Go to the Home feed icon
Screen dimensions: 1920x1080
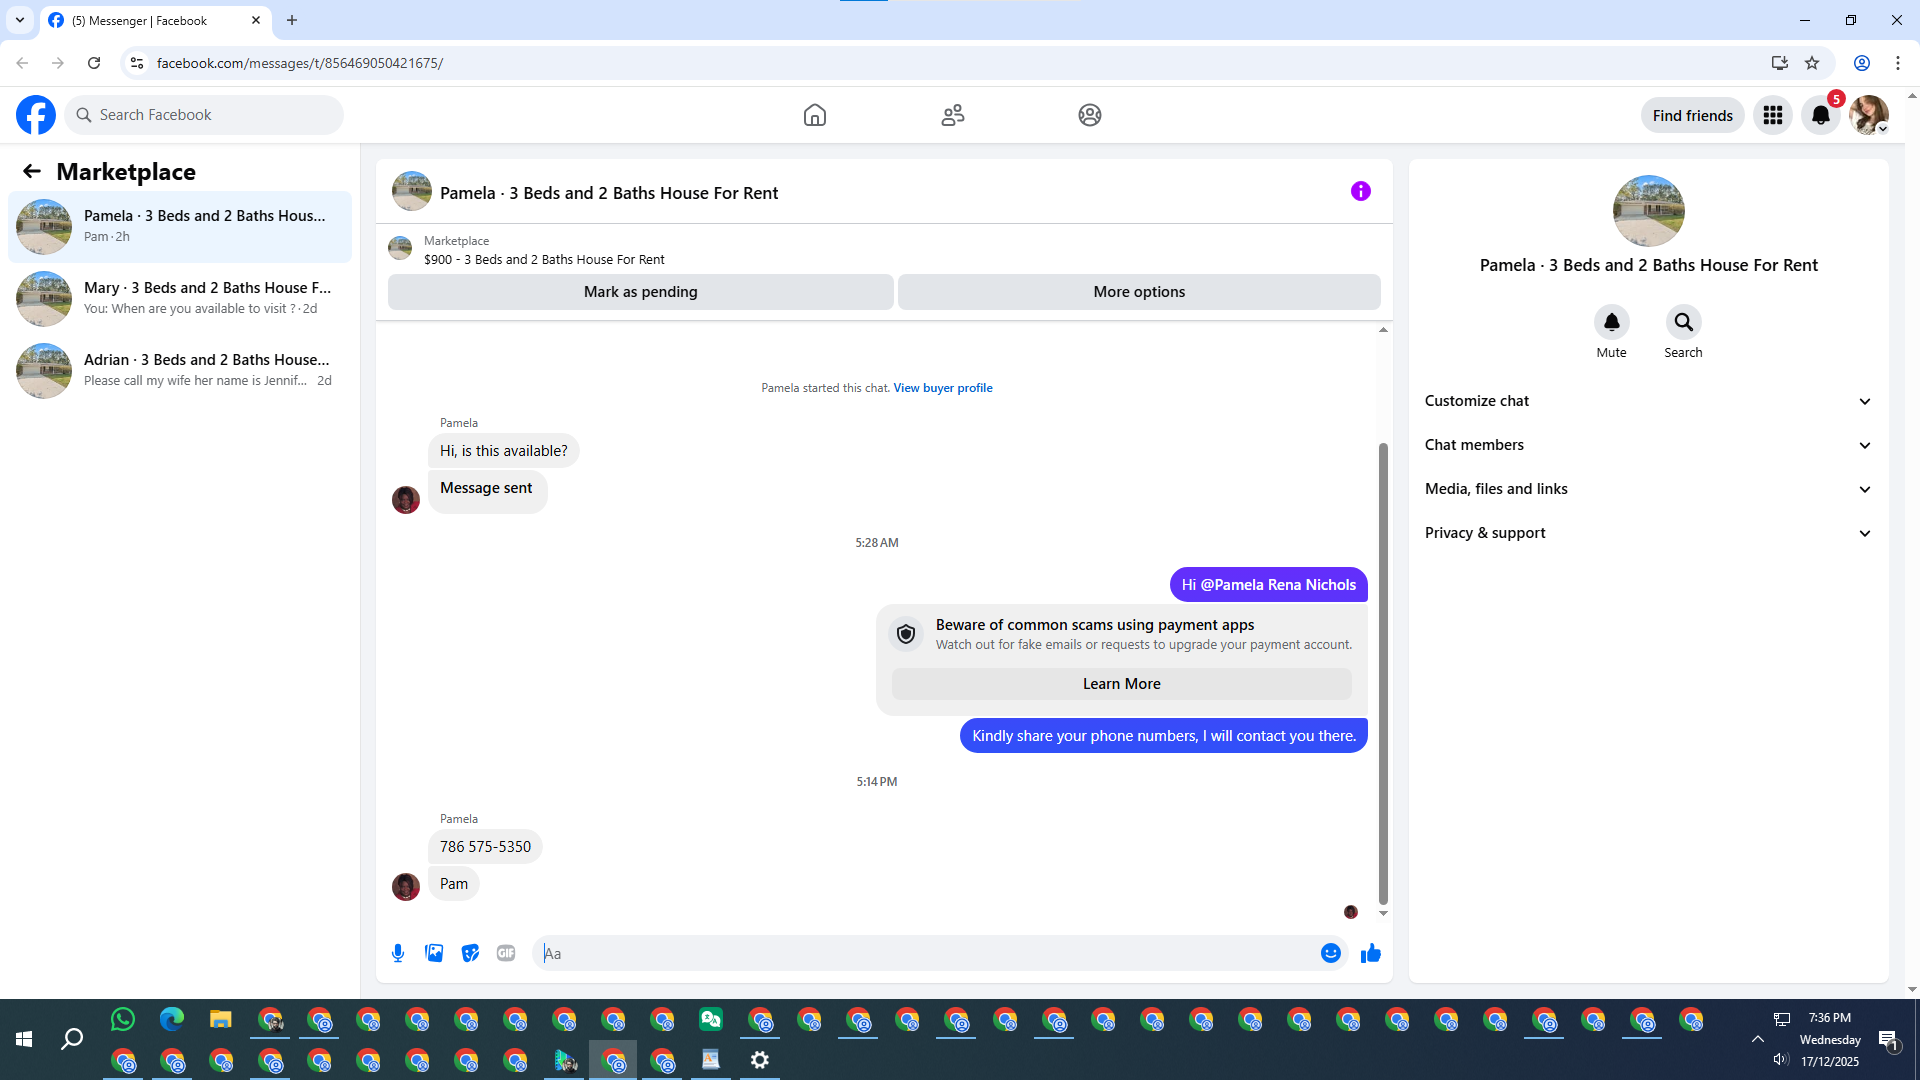pyautogui.click(x=815, y=115)
